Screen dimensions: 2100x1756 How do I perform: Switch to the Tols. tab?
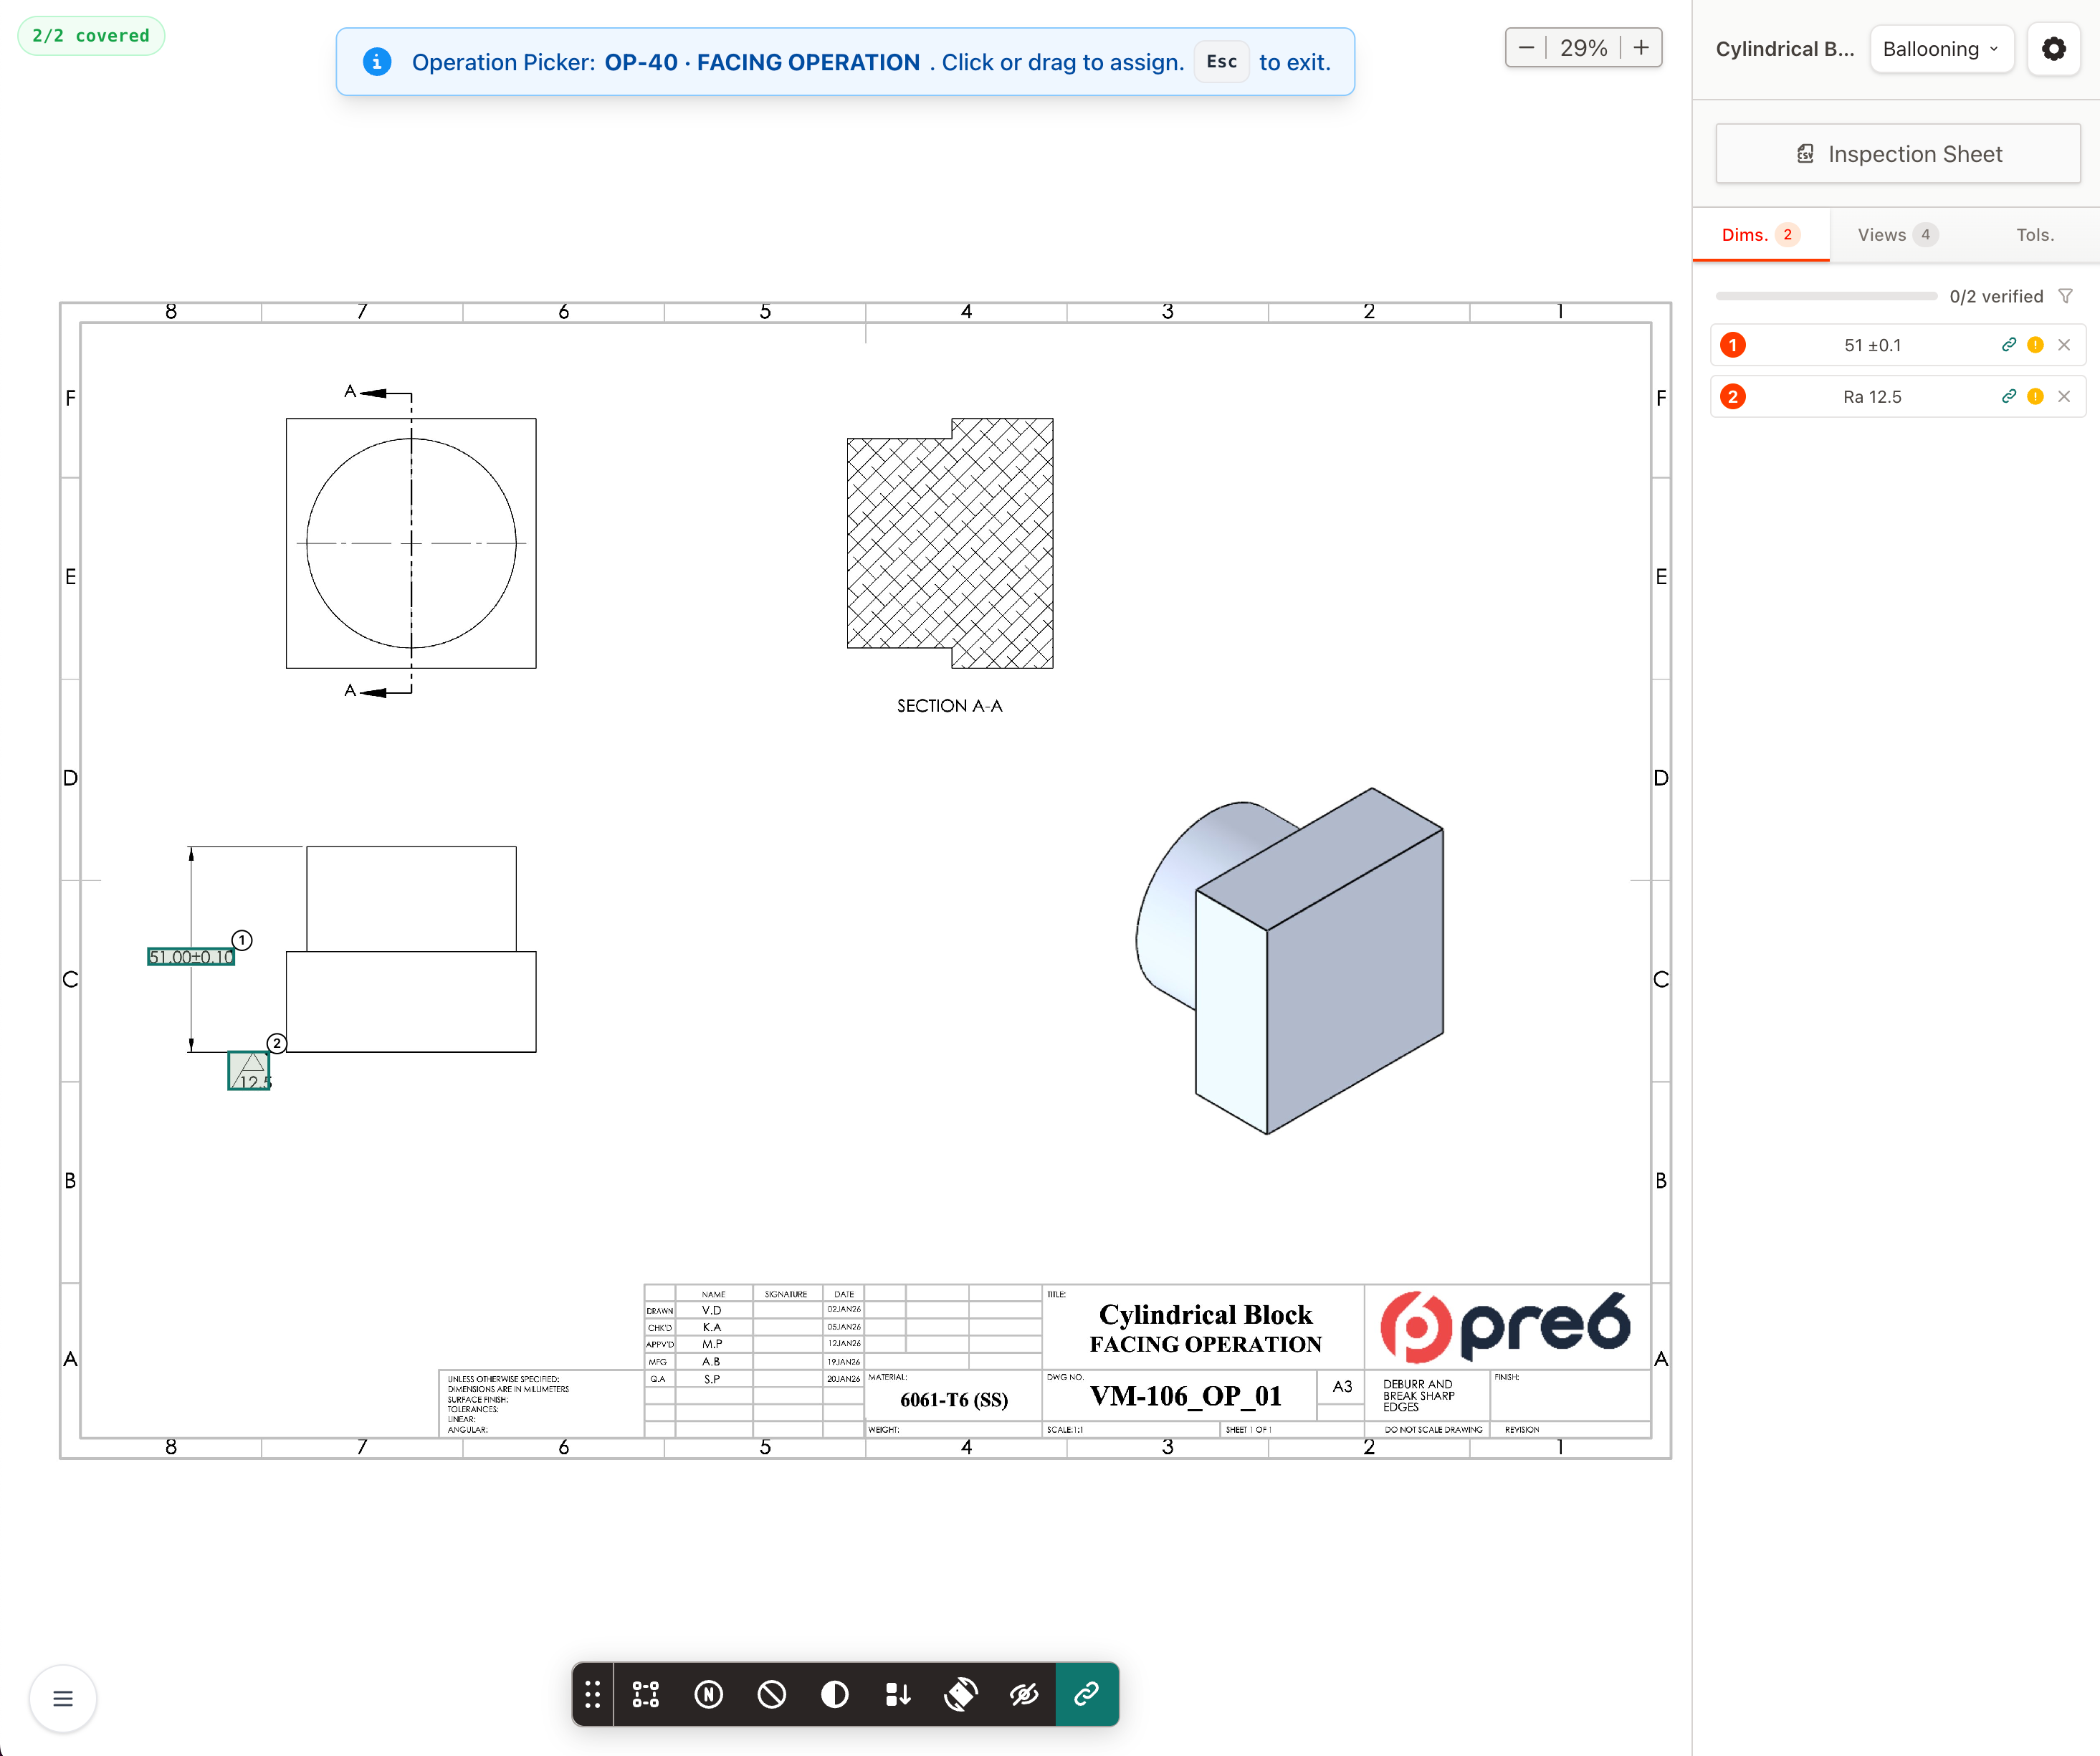tap(2034, 235)
